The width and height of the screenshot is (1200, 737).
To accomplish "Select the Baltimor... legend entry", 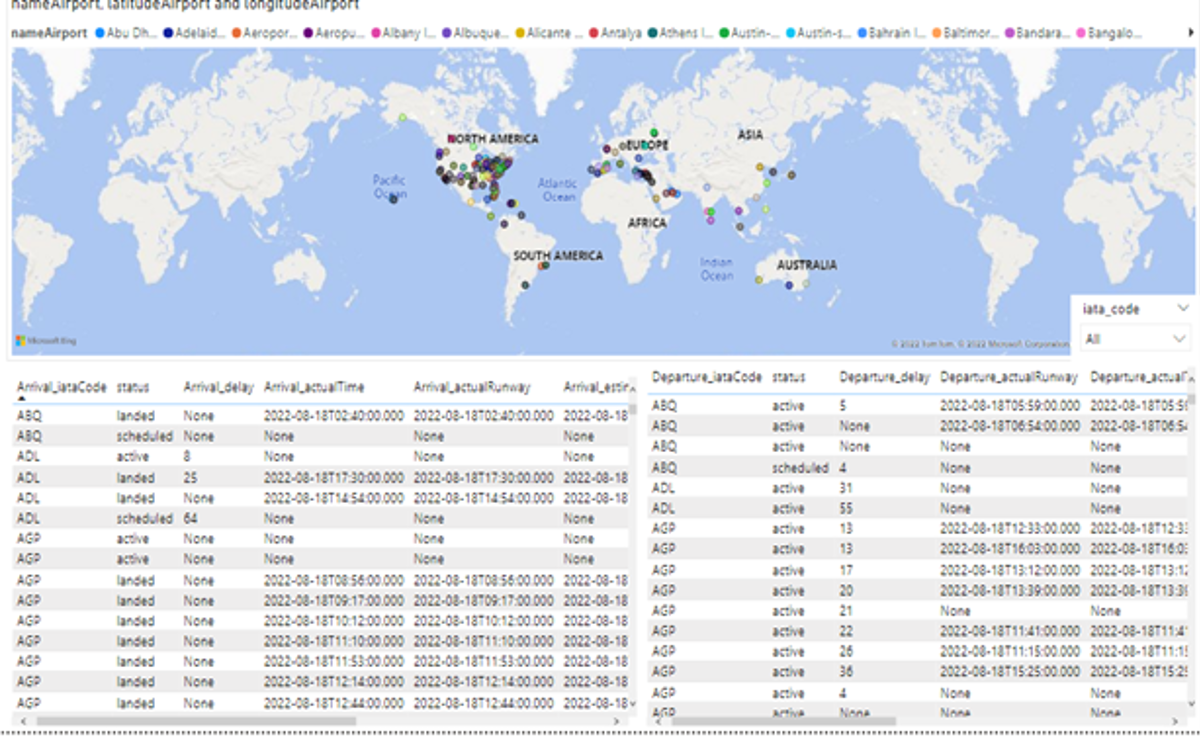I will (x=966, y=33).
